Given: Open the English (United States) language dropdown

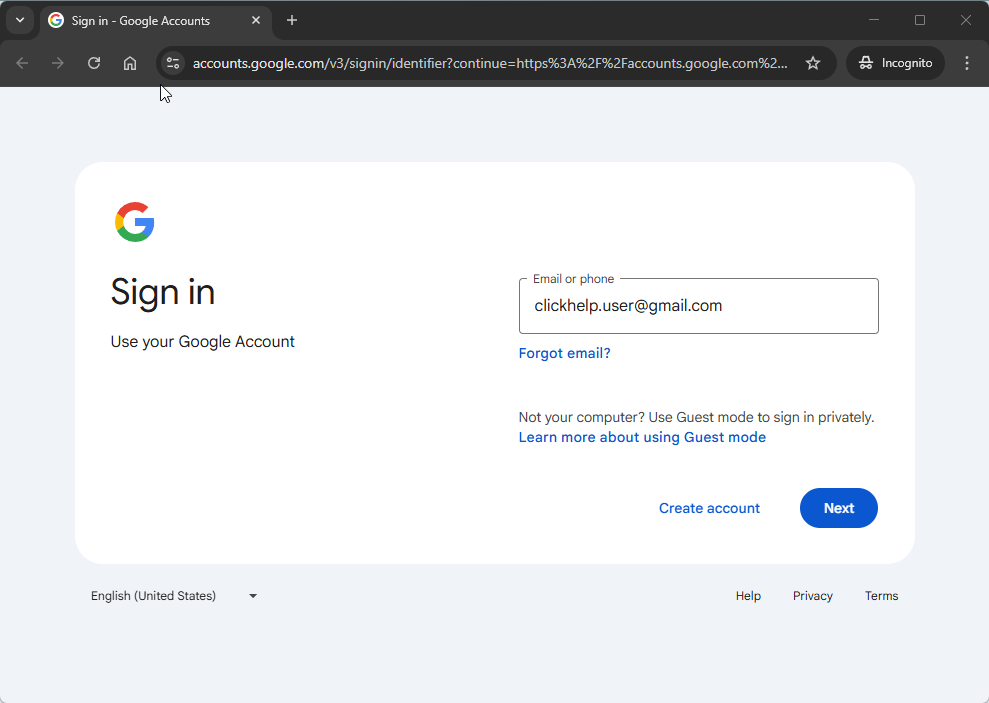Looking at the screenshot, I should (x=152, y=595).
